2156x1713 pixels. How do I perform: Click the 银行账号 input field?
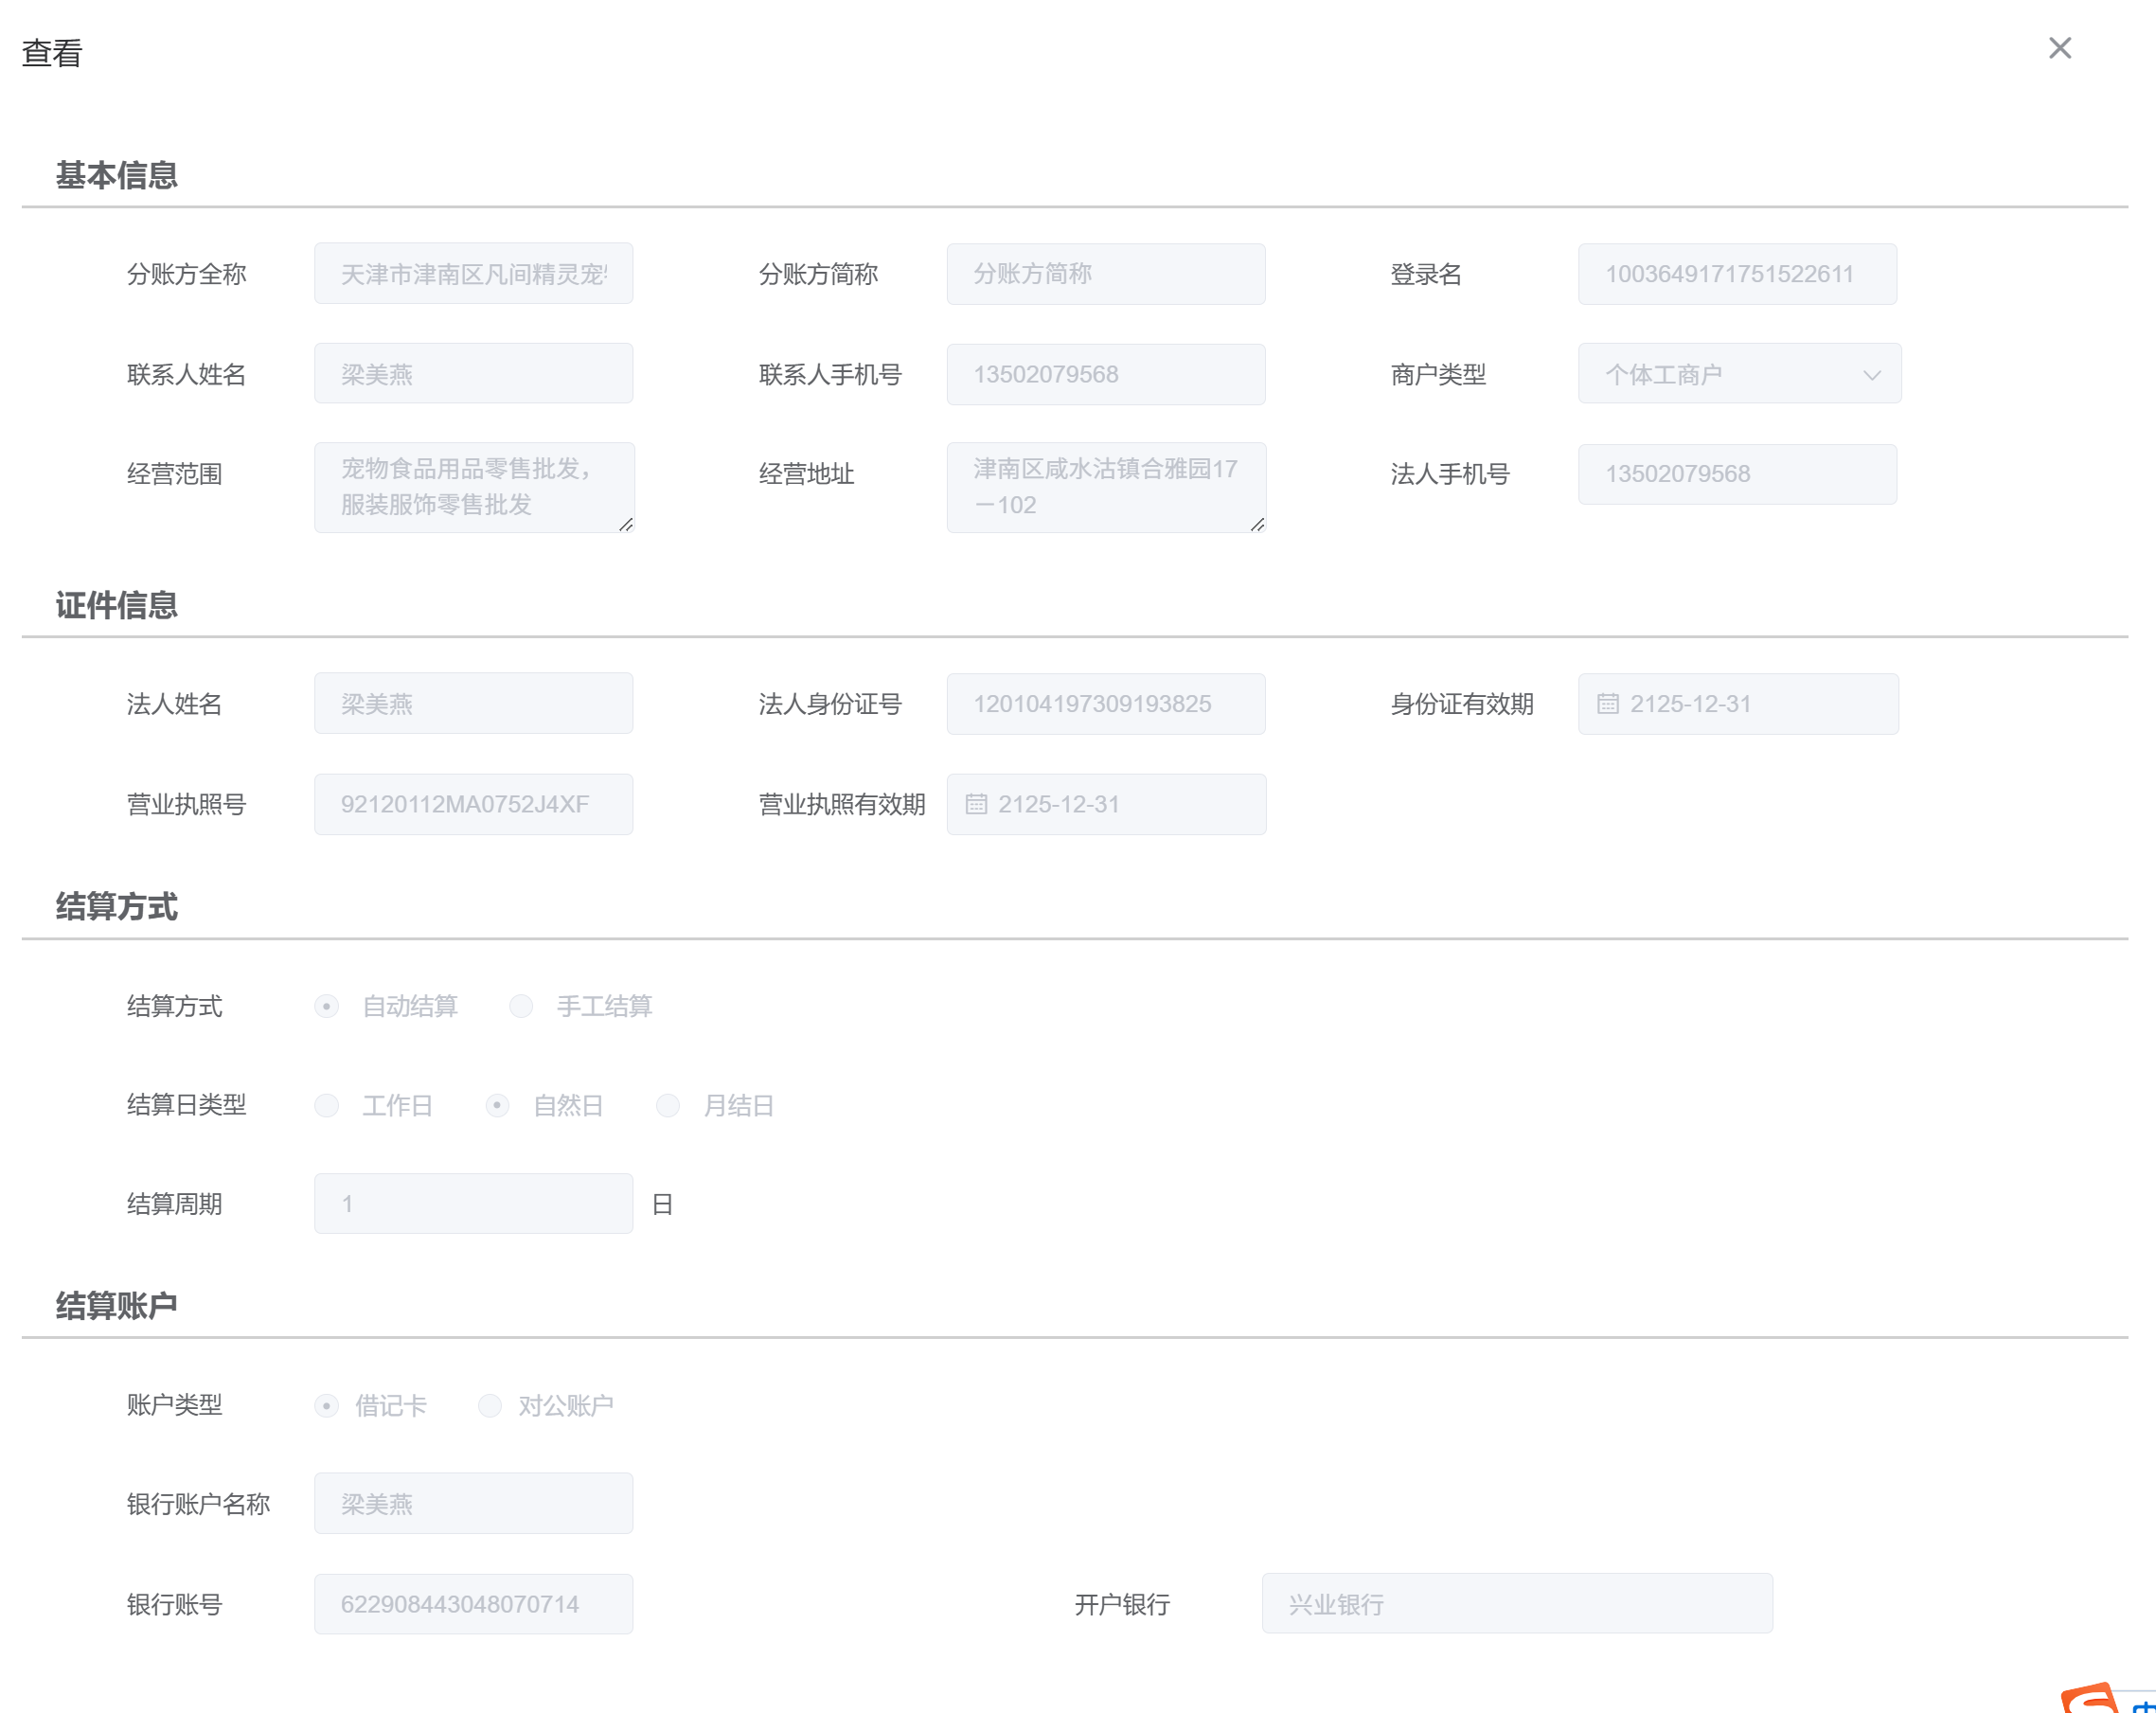tap(473, 1604)
